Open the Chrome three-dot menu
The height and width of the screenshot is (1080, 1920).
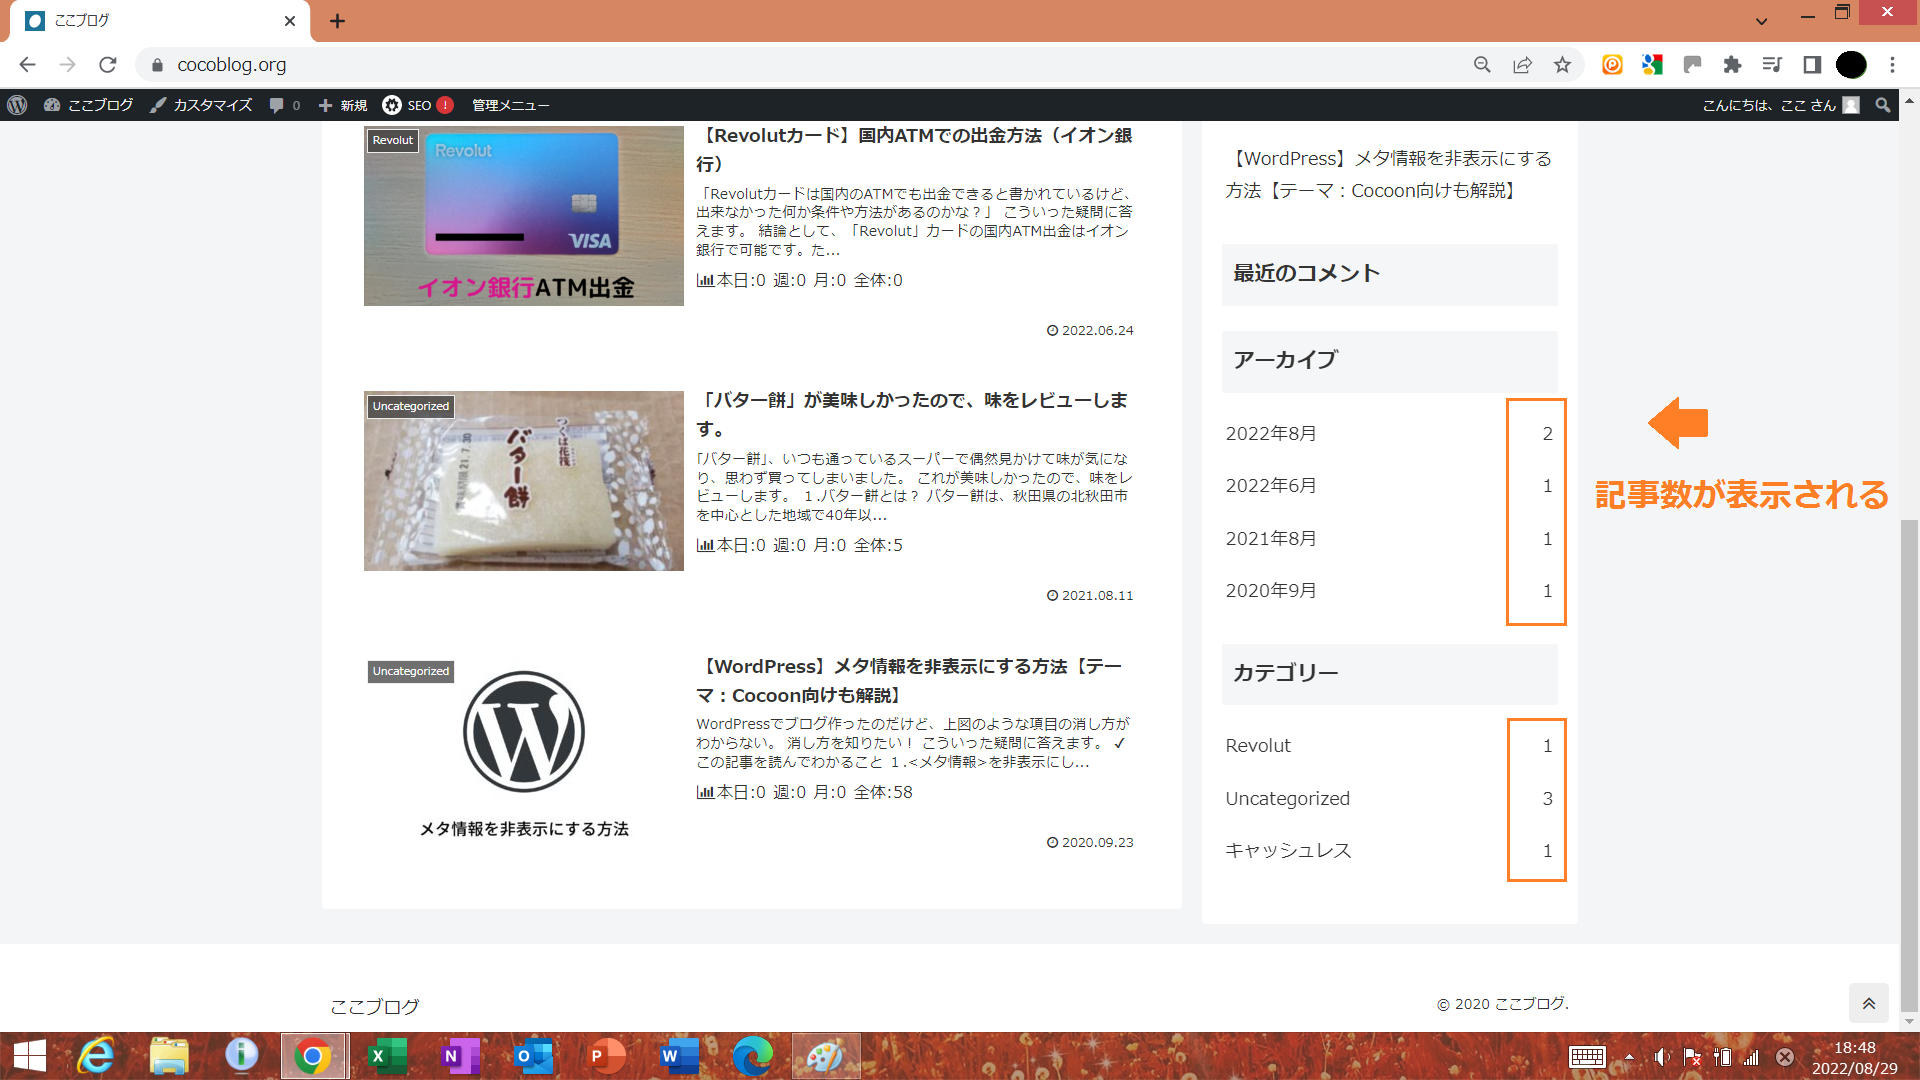(1892, 65)
